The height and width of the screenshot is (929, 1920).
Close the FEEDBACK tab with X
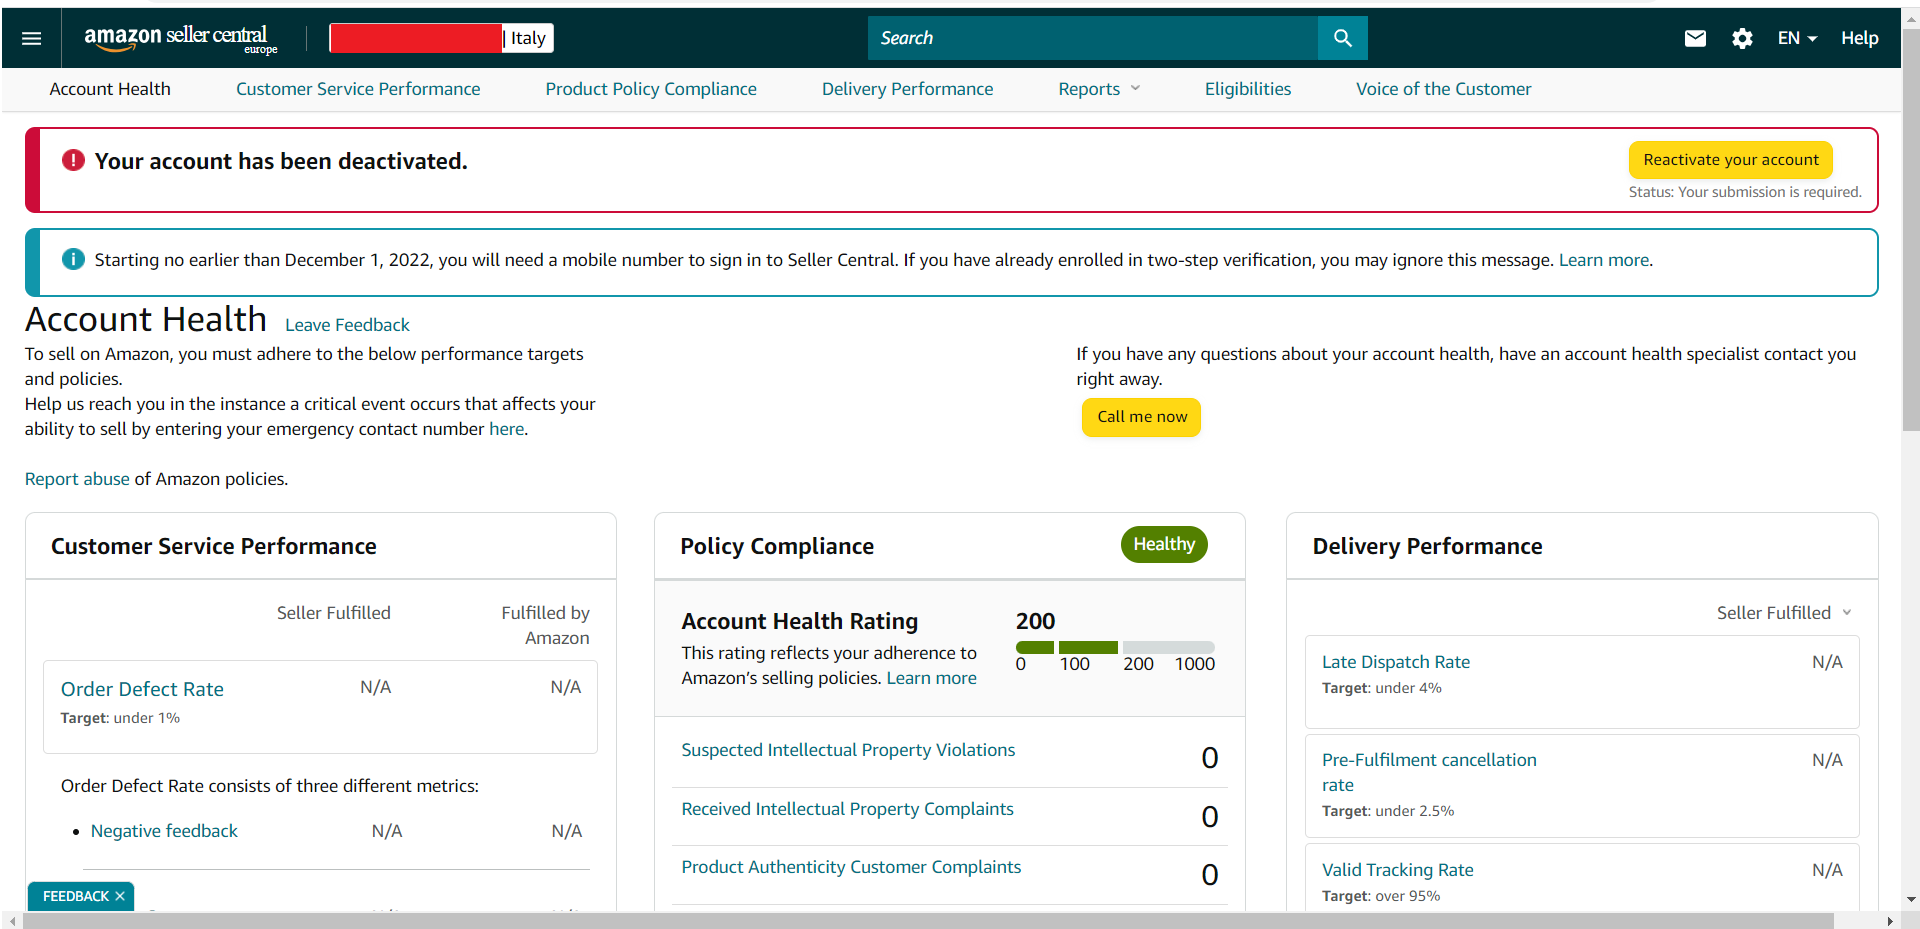[x=120, y=896]
